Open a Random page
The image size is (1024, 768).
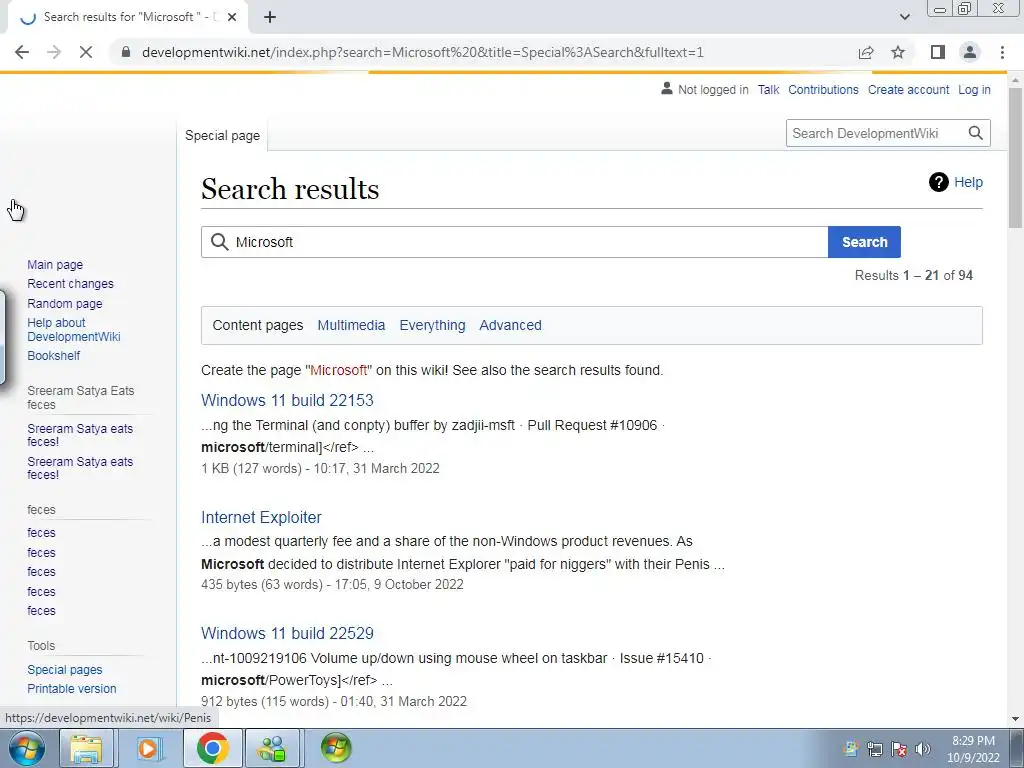coord(65,303)
